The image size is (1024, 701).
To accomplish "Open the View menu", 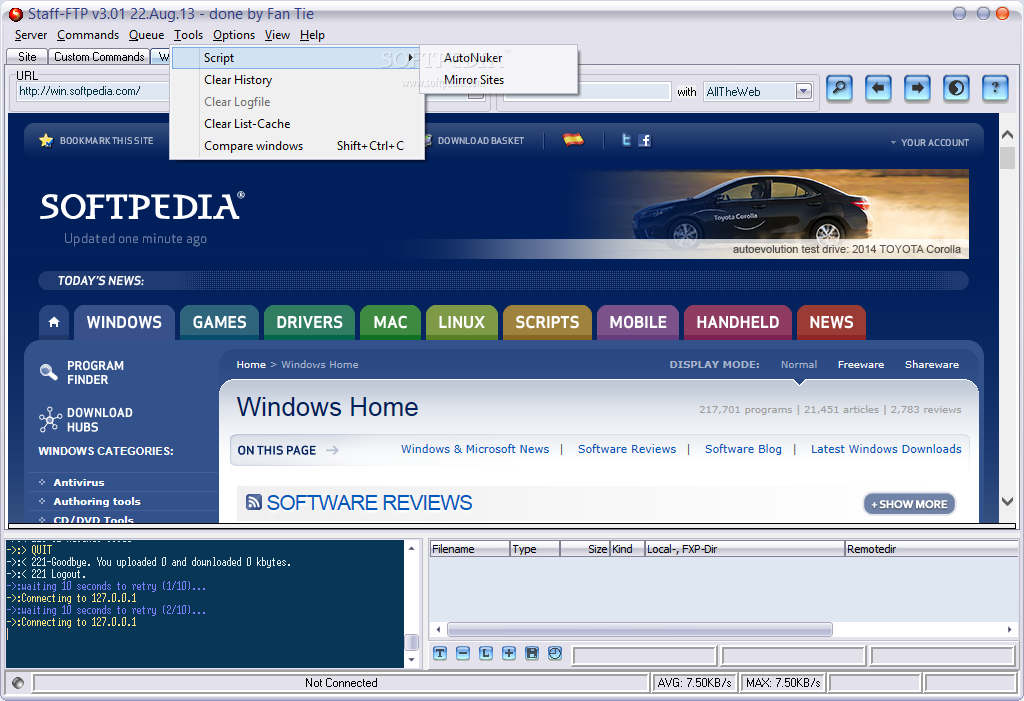I will [277, 35].
